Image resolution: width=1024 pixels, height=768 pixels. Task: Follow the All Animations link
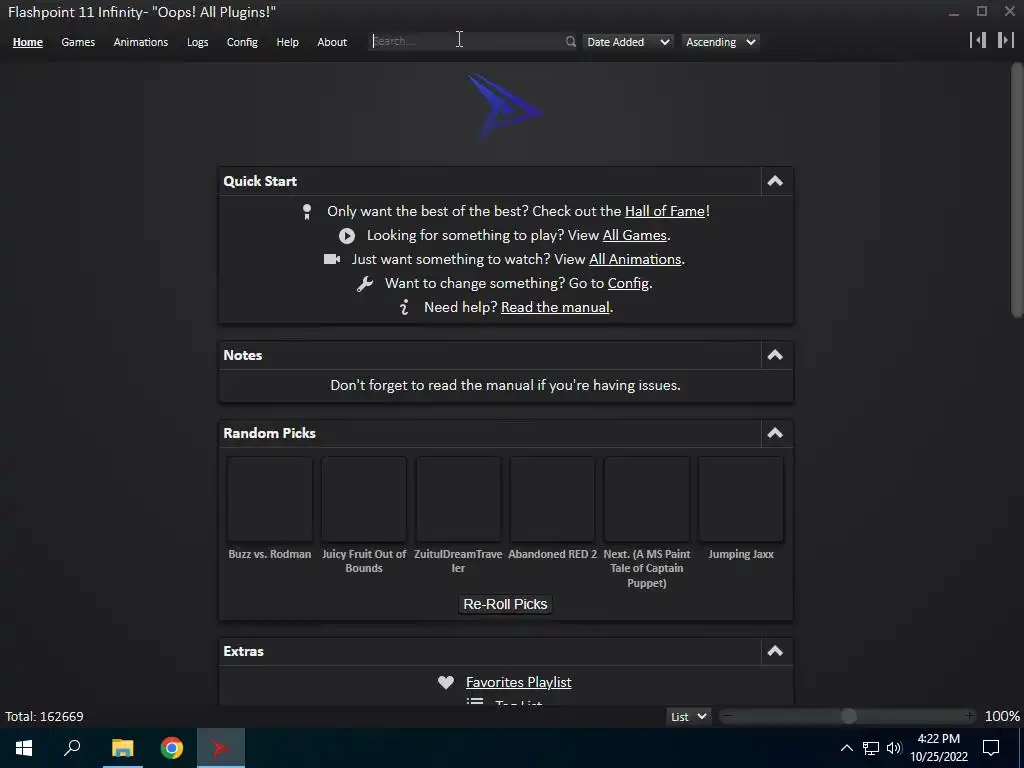pos(635,259)
